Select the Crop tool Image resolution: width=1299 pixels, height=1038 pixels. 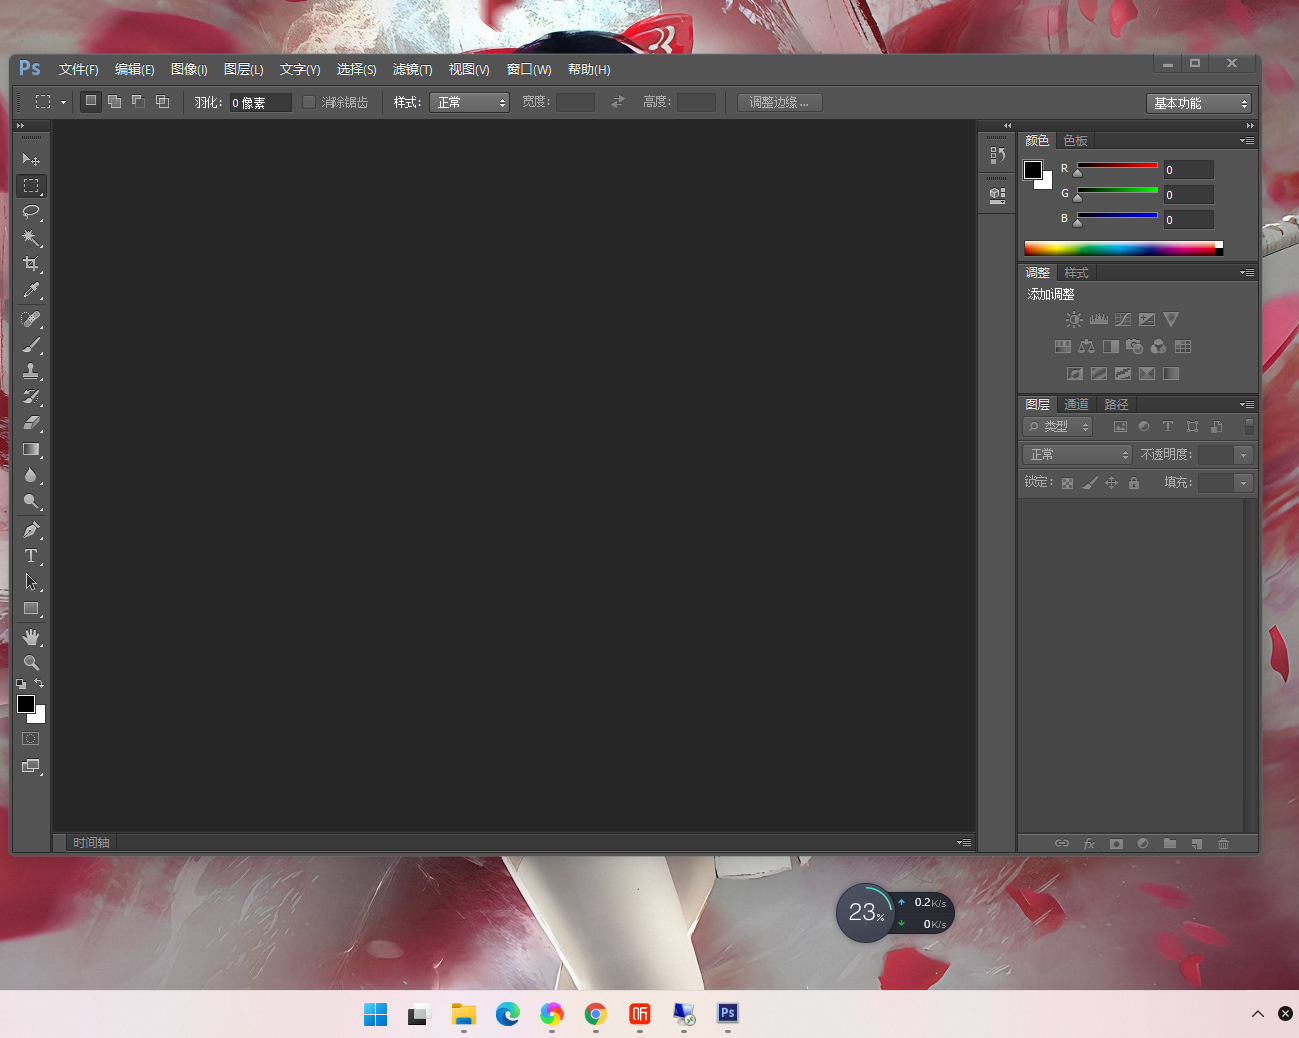[x=31, y=264]
